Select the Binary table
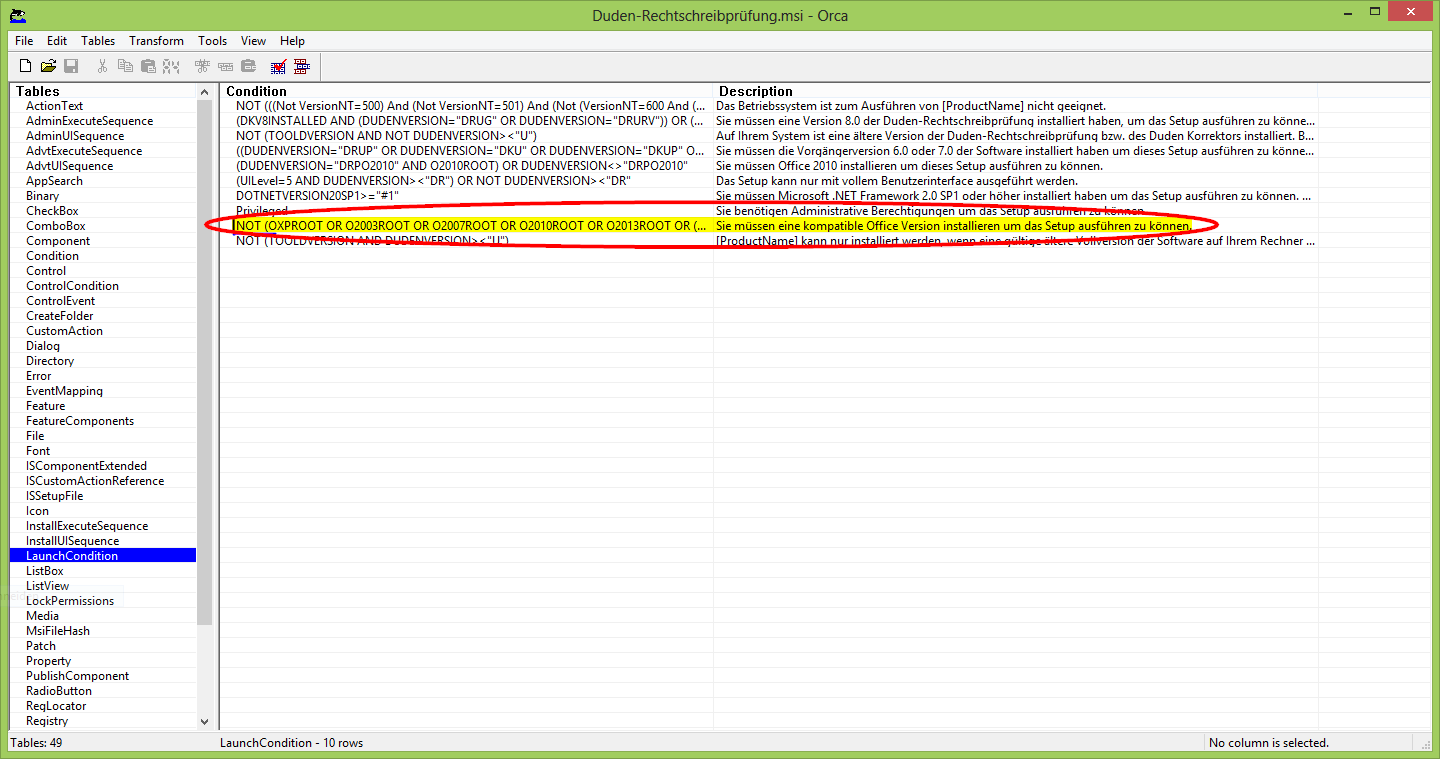The height and width of the screenshot is (759, 1440). [x=43, y=196]
